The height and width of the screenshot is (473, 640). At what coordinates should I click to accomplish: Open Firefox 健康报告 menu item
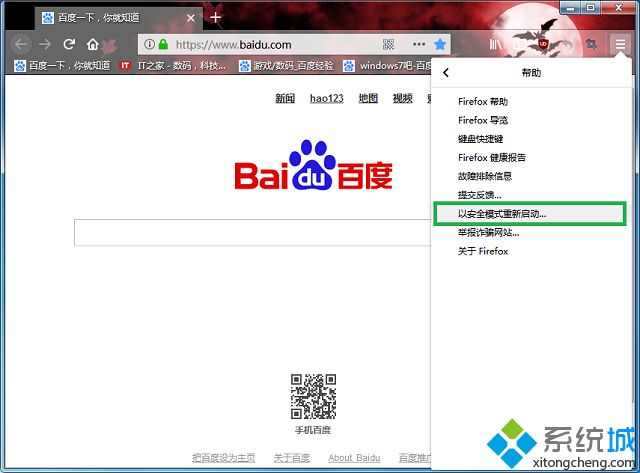pyautogui.click(x=531, y=158)
